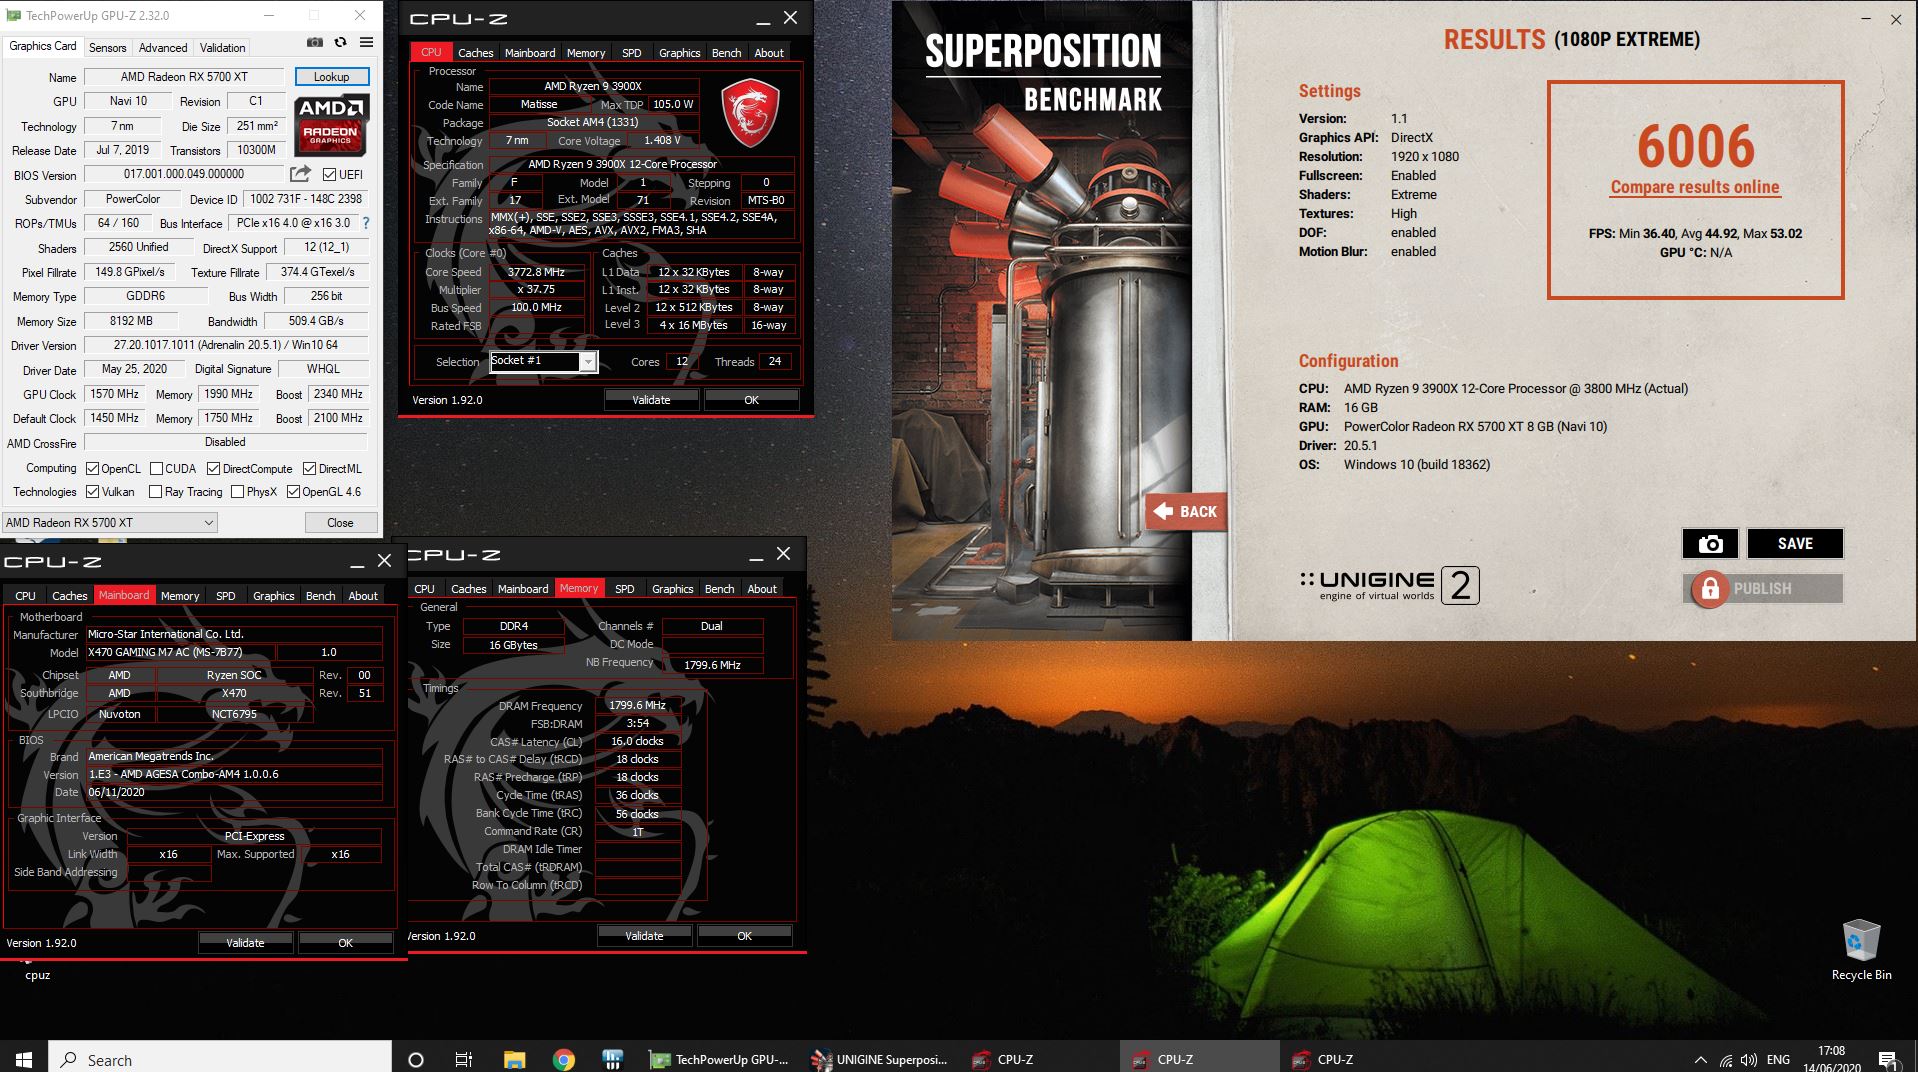The width and height of the screenshot is (1918, 1072).
Task: Open the blue calculator-like app in taskbar
Action: click(612, 1059)
